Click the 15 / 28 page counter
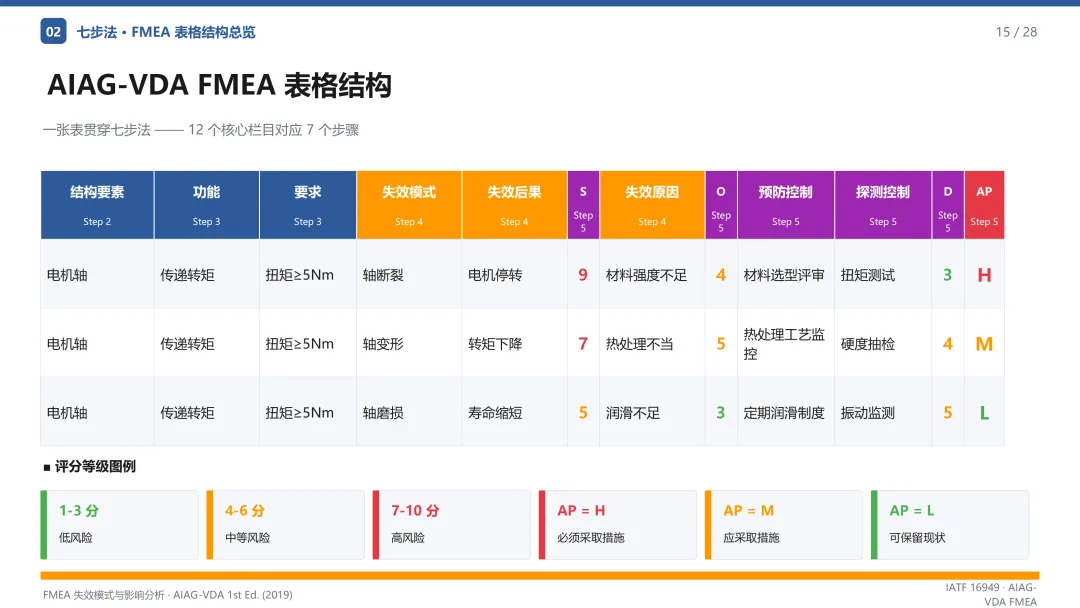This screenshot has width=1080, height=608. (1016, 32)
